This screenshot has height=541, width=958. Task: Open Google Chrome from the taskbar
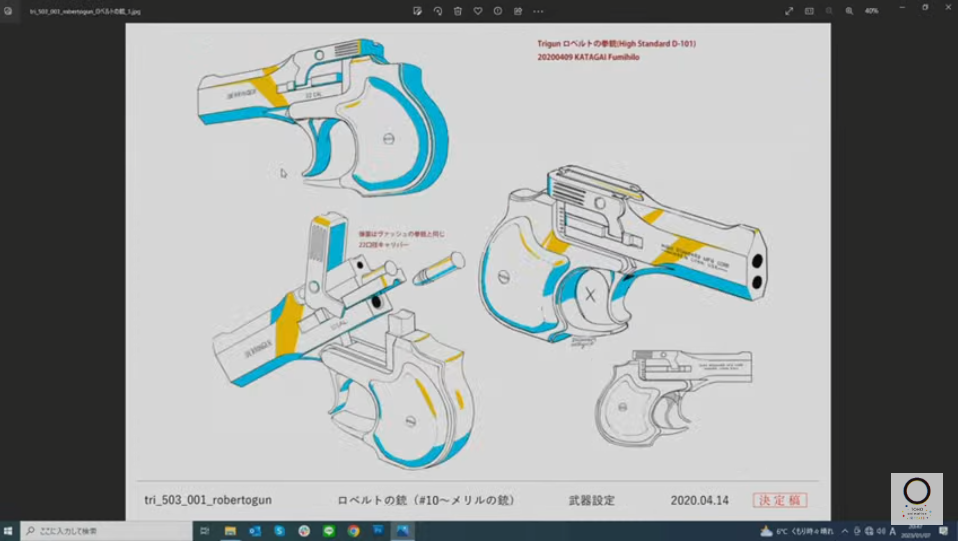353,531
